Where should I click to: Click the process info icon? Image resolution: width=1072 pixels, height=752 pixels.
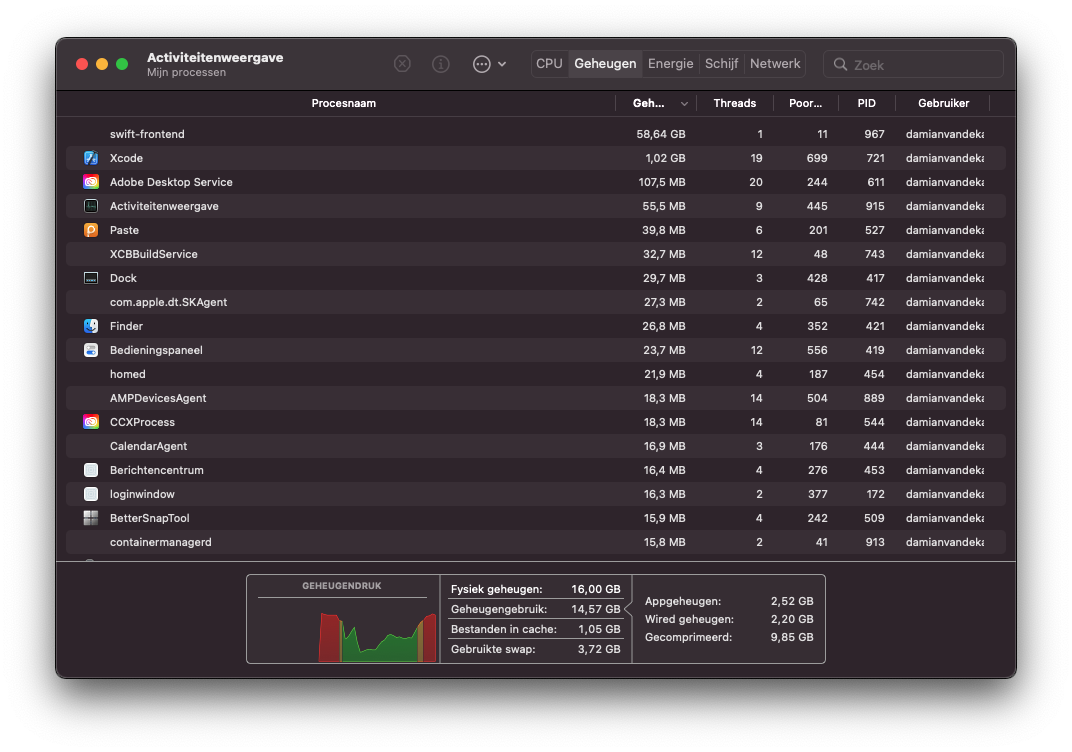click(440, 64)
